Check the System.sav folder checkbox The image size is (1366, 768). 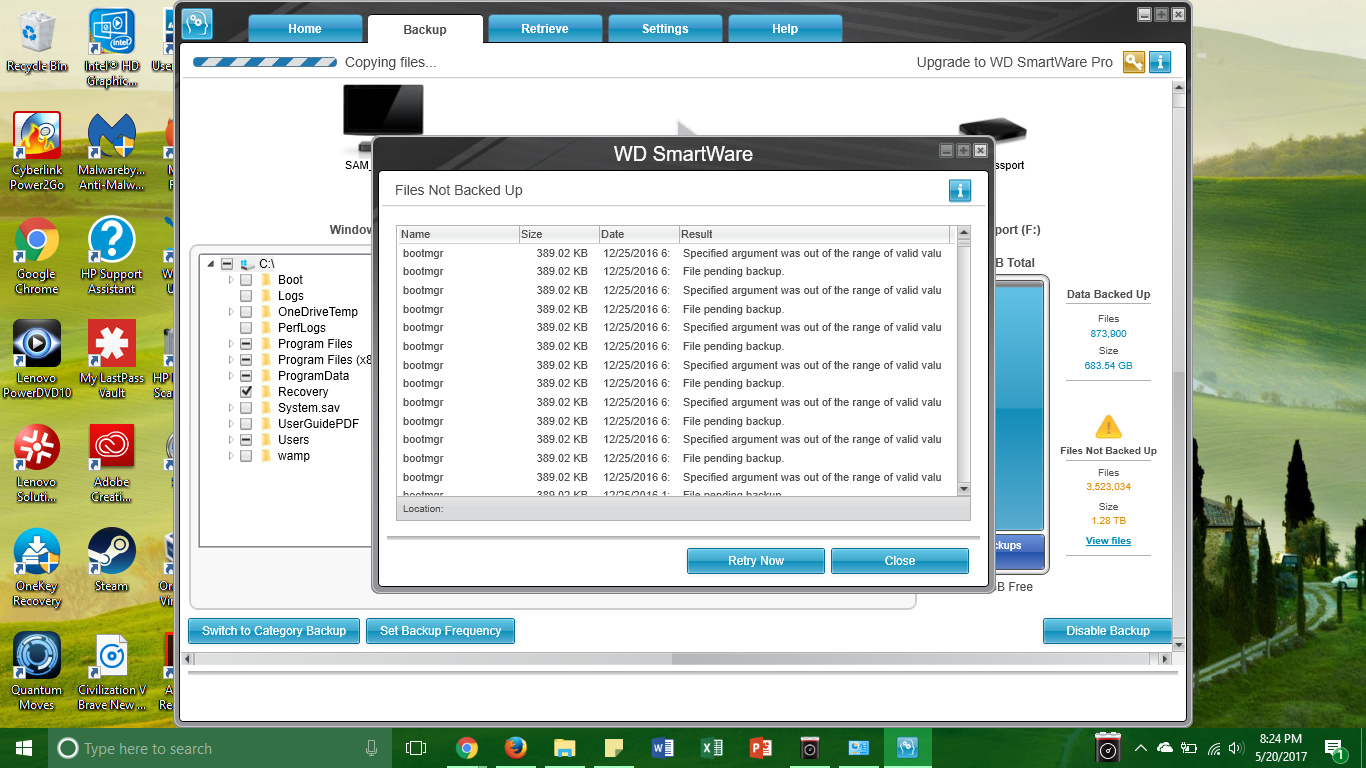click(x=246, y=408)
